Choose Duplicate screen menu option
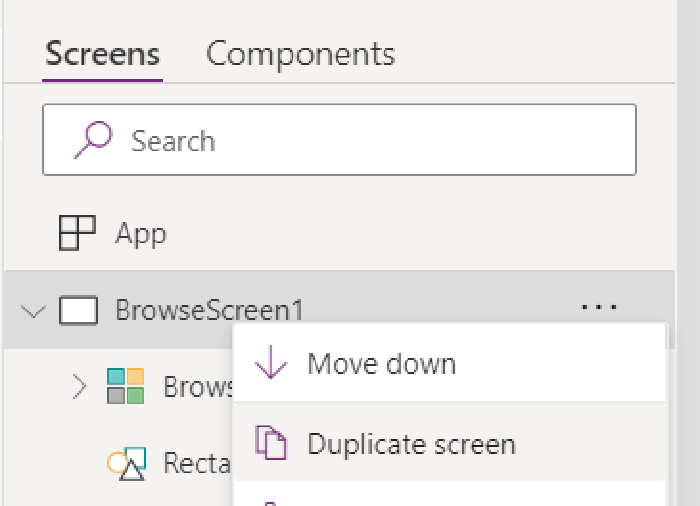 [411, 443]
